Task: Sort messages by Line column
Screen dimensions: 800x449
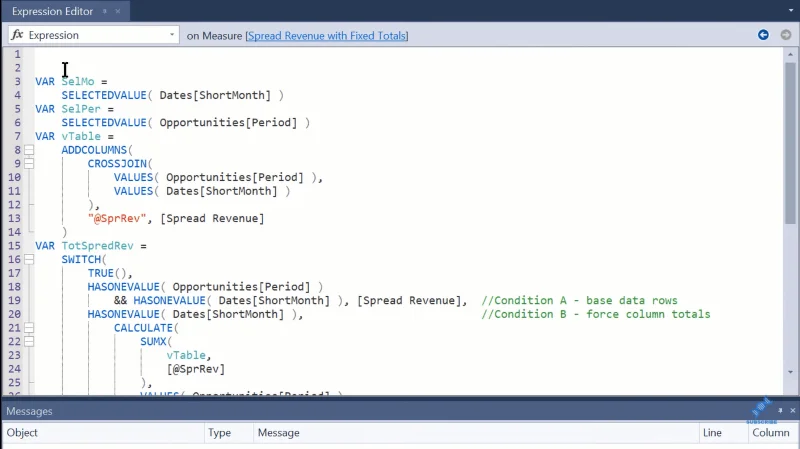Action: tap(723, 433)
